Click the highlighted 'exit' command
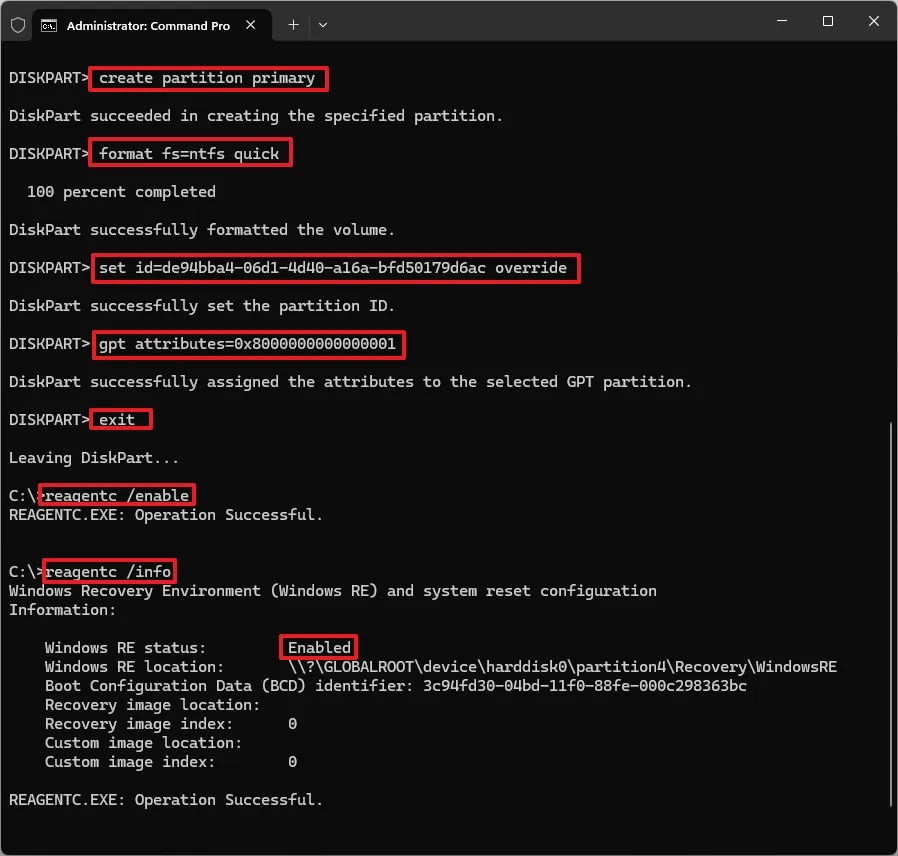 pos(118,418)
